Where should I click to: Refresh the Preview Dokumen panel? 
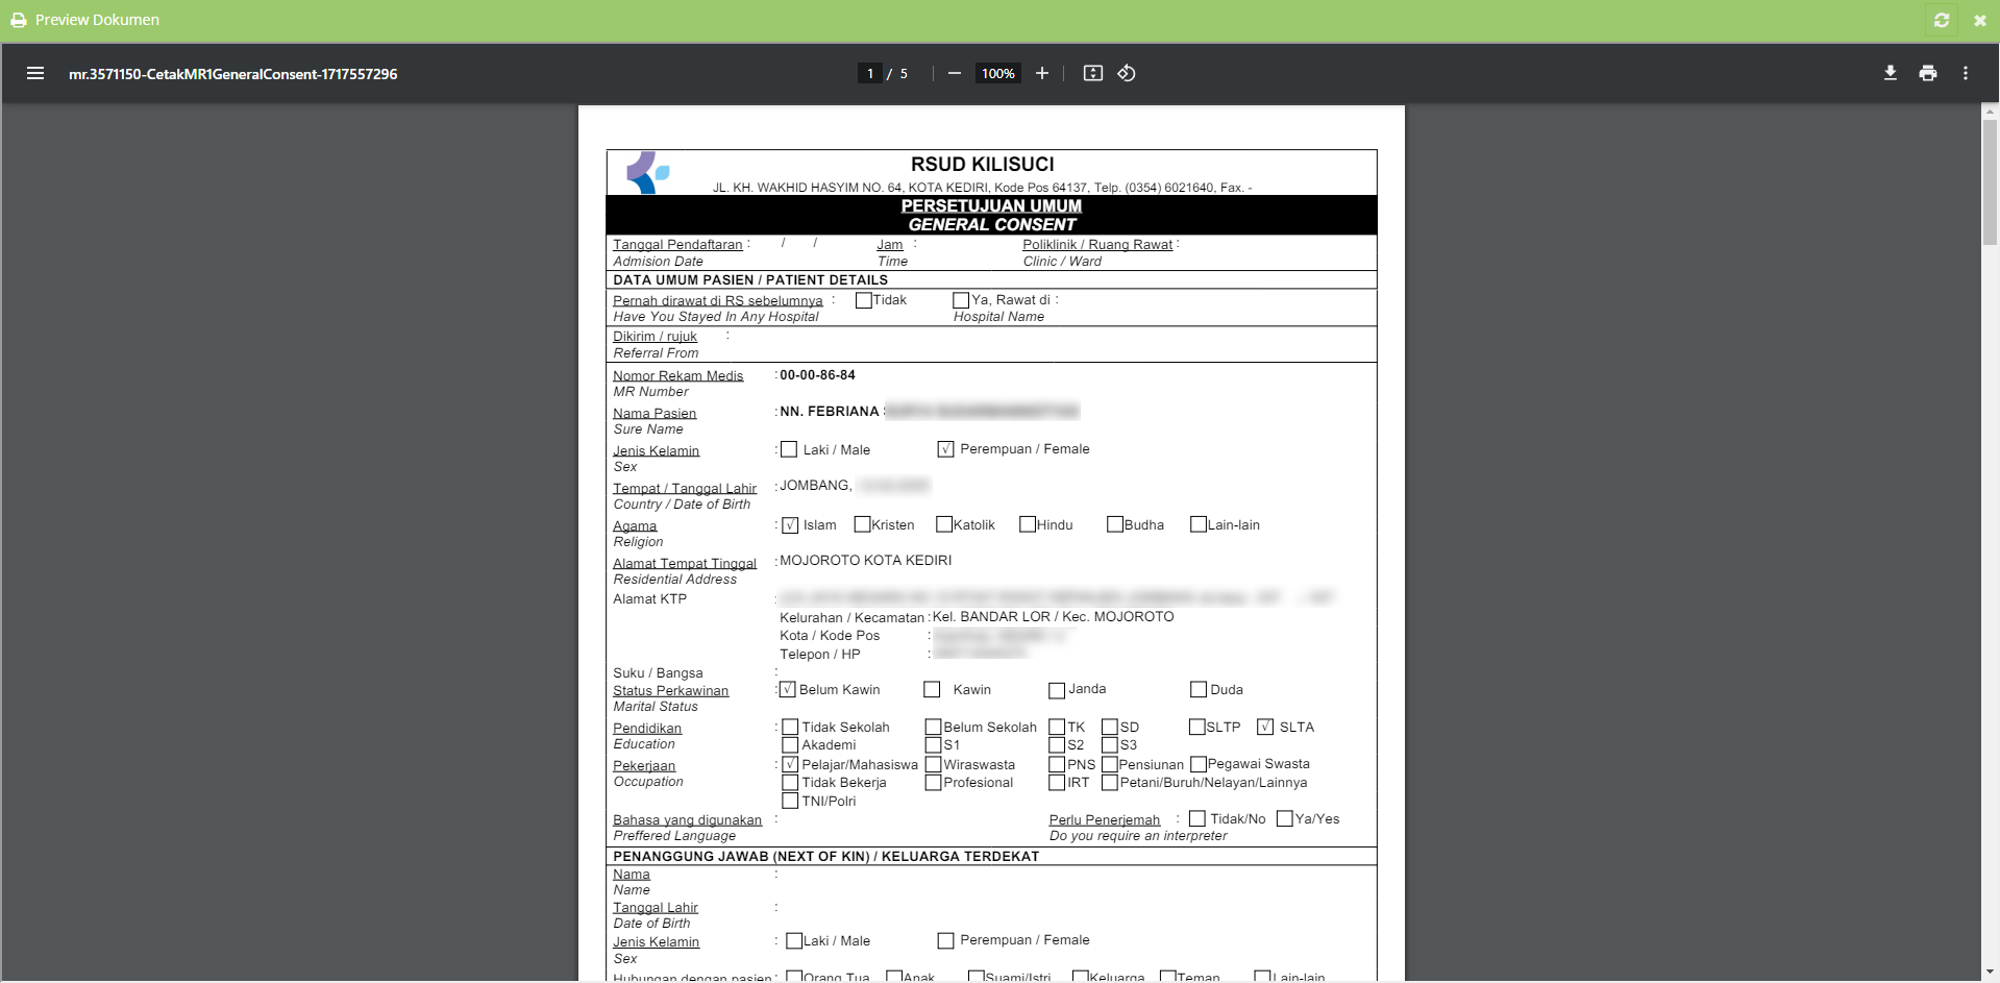click(1942, 20)
